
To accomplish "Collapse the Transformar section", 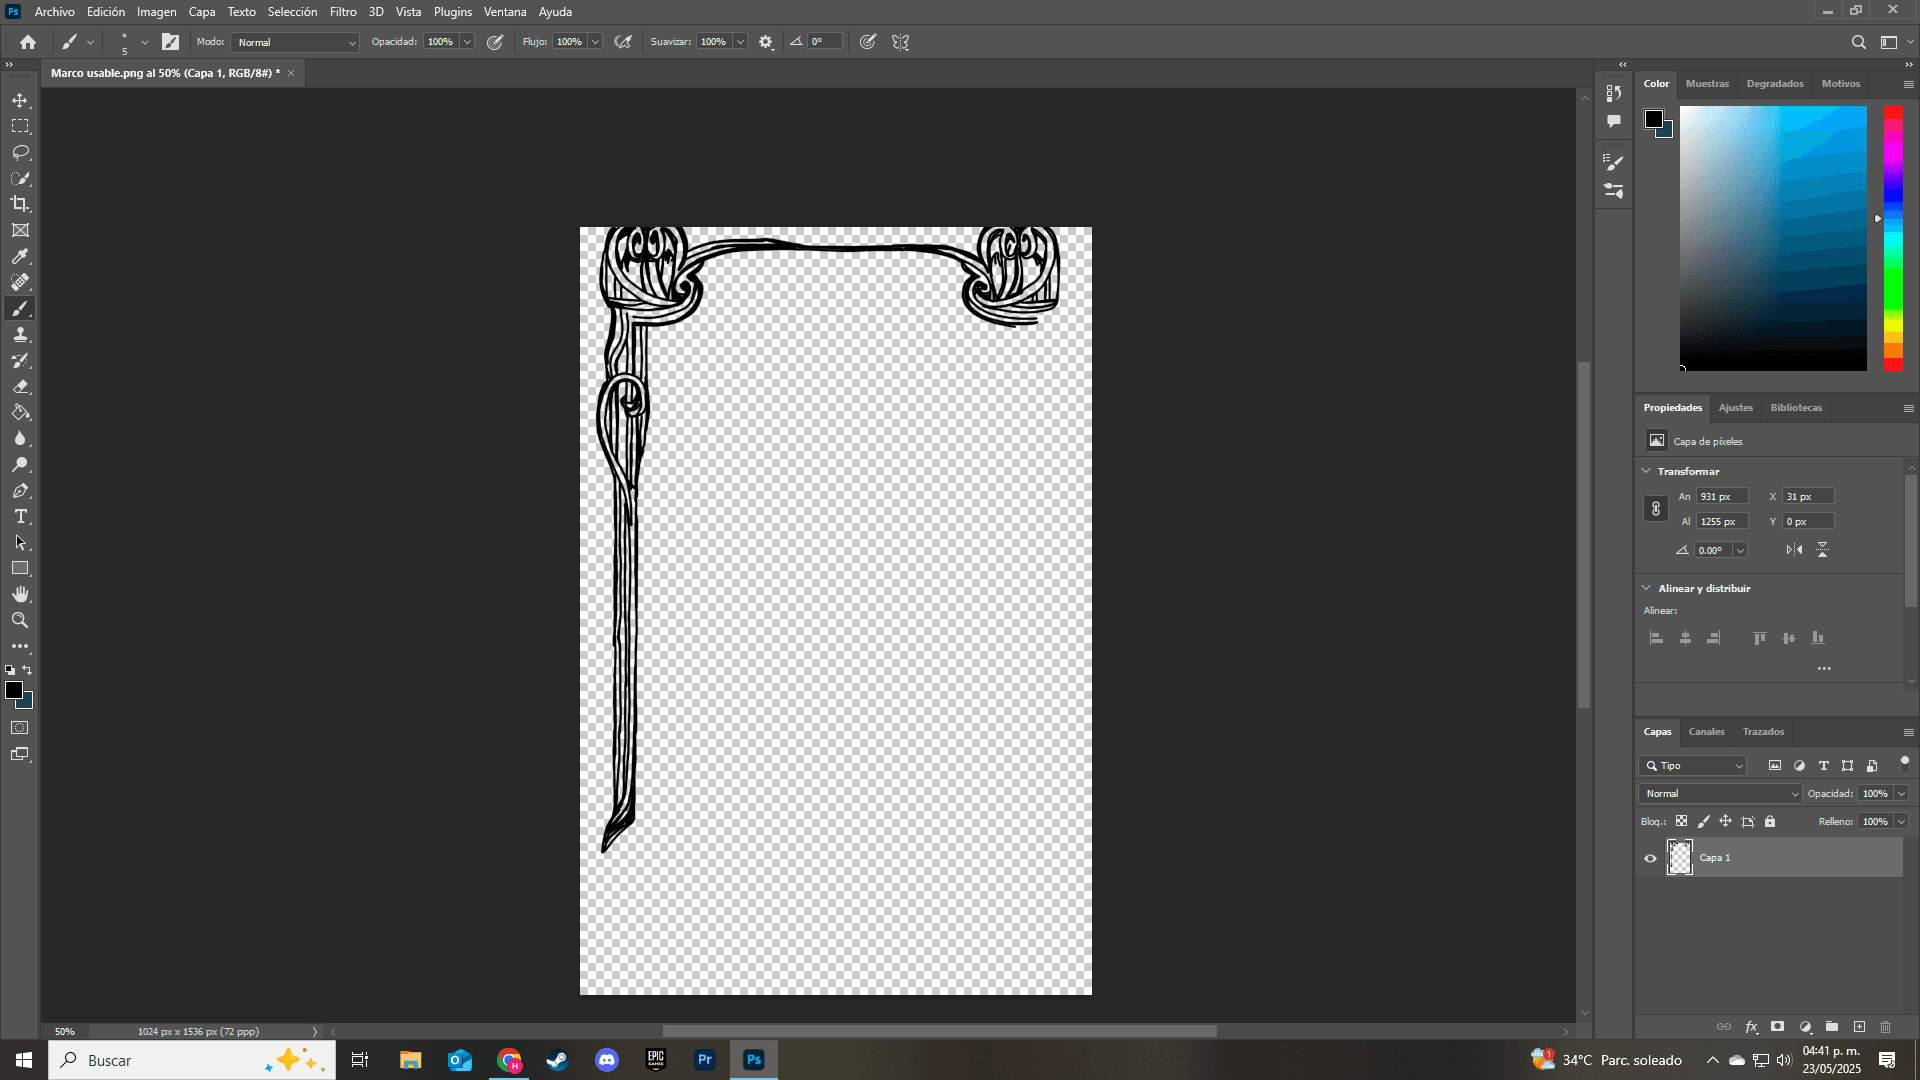I will click(x=1647, y=471).
